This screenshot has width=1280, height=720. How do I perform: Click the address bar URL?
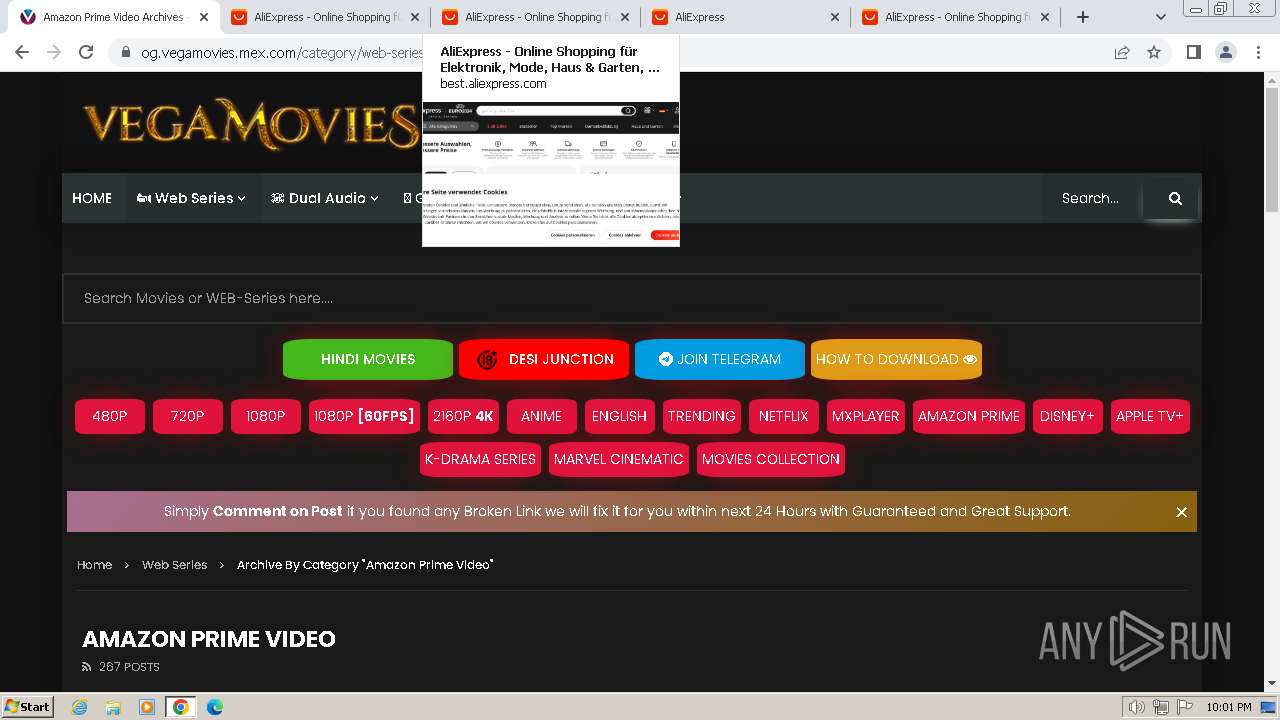[x=282, y=53]
